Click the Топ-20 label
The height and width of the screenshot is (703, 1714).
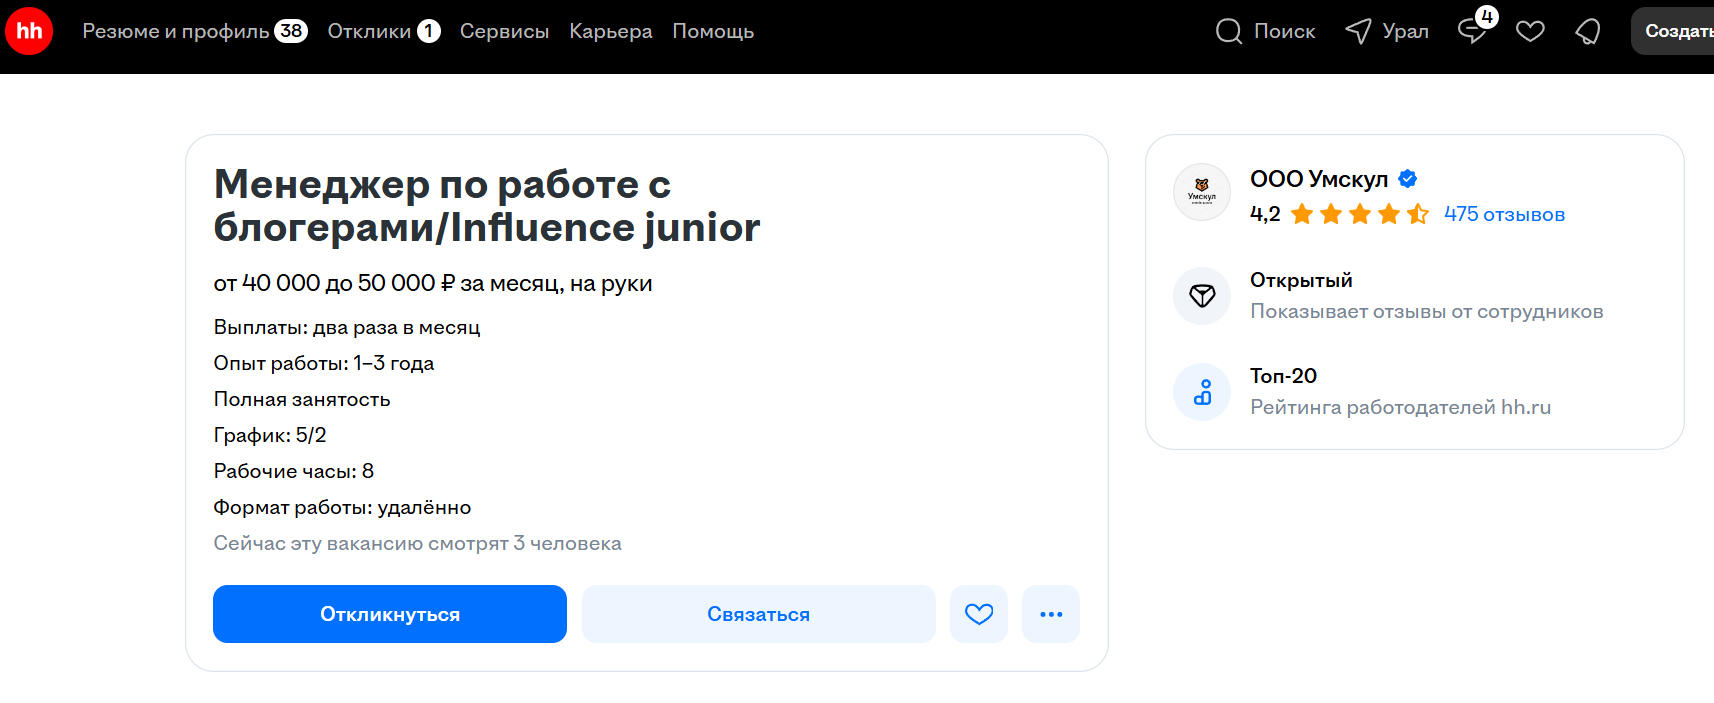(x=1283, y=376)
